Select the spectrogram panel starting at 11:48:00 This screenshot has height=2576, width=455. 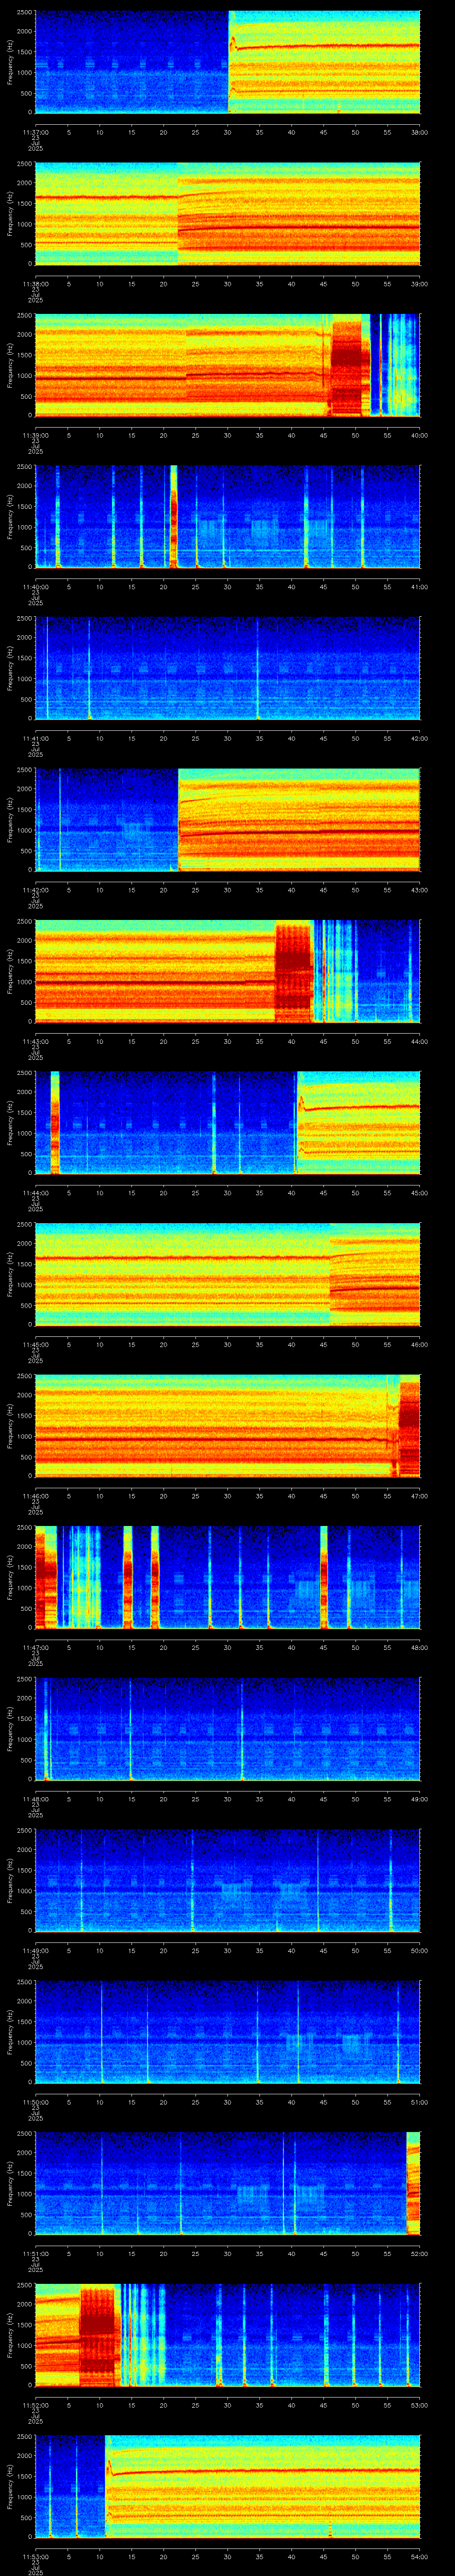coord(227,1729)
